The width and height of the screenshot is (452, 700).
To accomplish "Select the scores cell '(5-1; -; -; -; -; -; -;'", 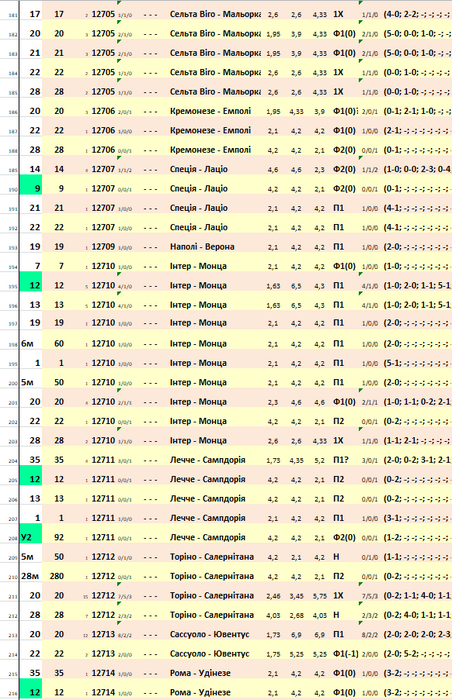I will pyautogui.click(x=417, y=363).
